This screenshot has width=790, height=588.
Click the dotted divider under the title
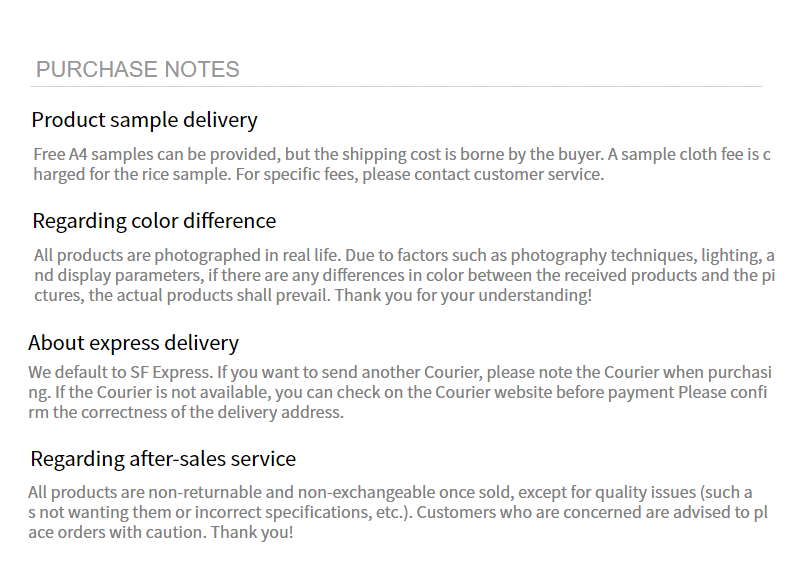coord(396,87)
